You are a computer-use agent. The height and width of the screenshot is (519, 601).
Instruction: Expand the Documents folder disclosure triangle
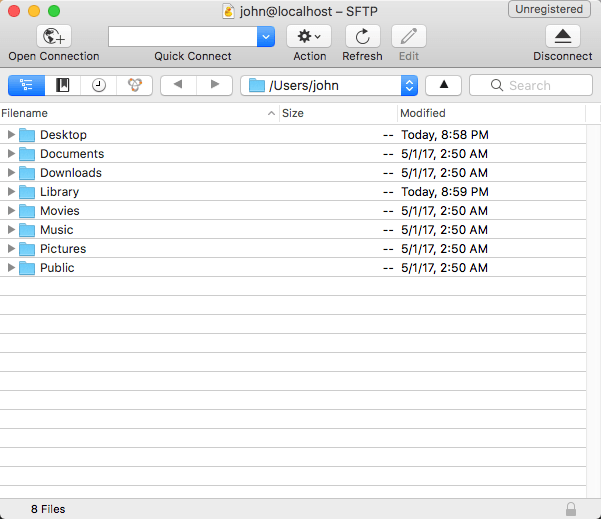point(11,154)
